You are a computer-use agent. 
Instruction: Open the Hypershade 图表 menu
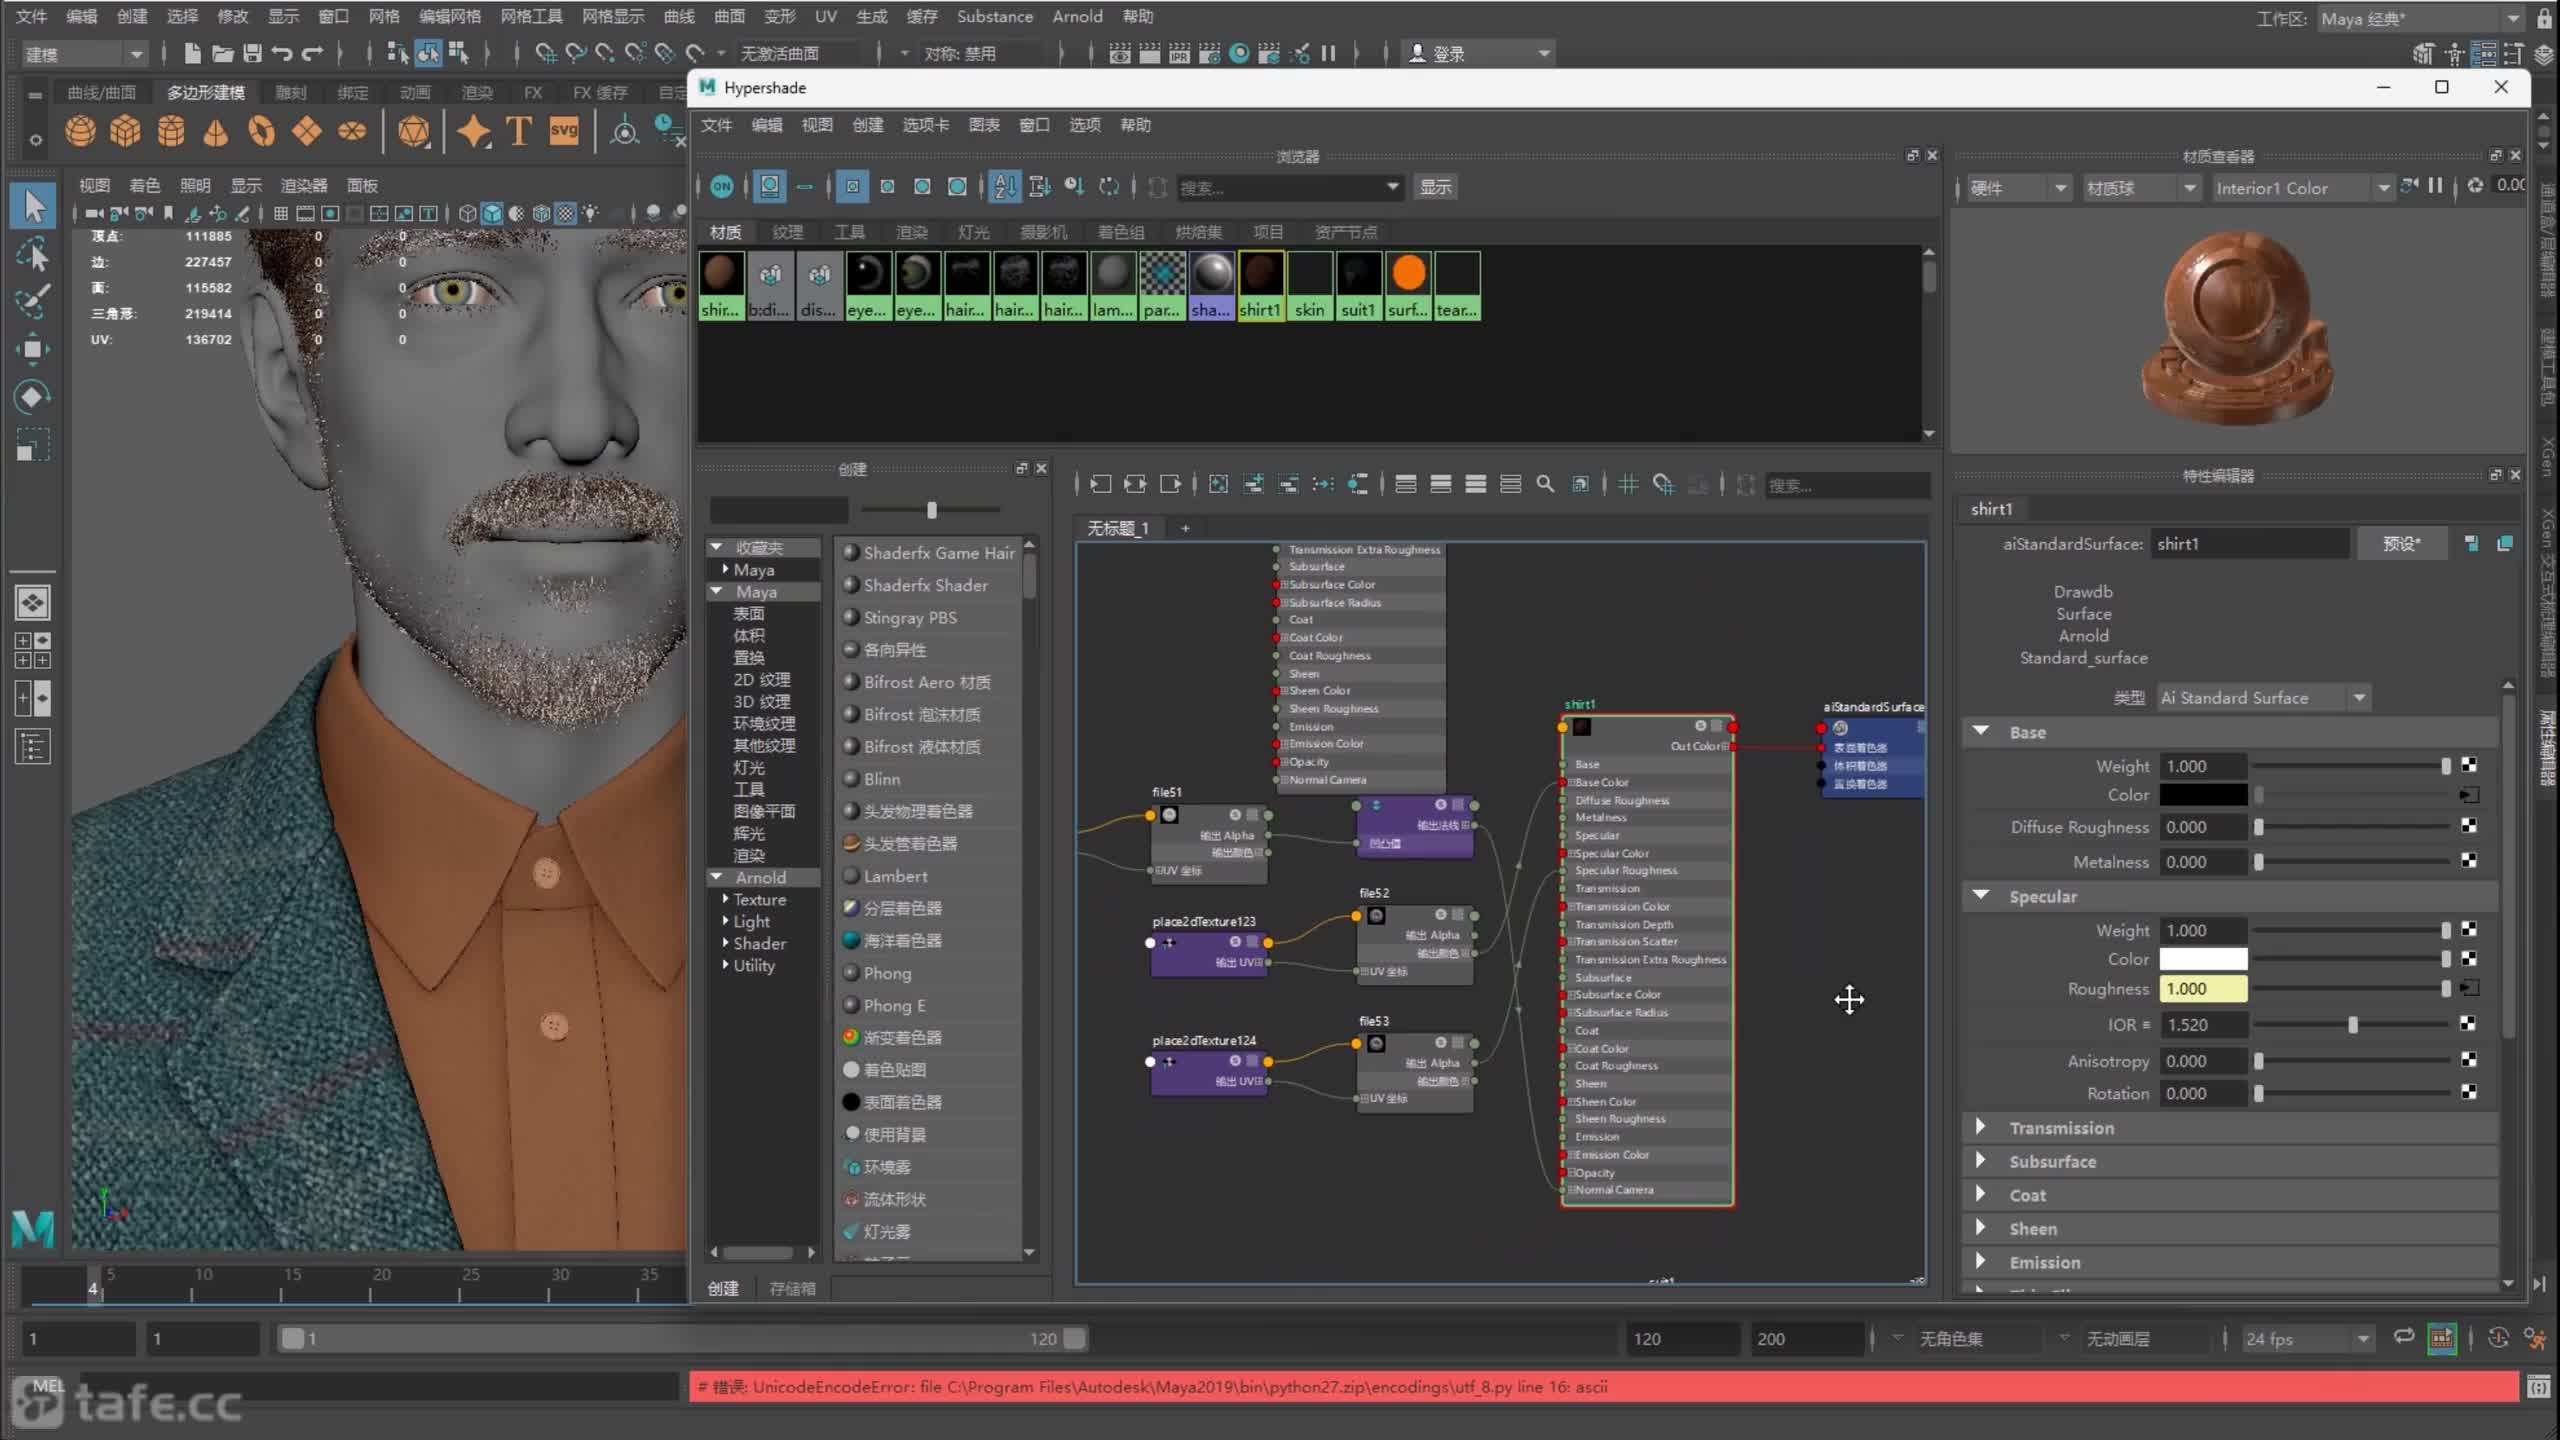coord(984,125)
